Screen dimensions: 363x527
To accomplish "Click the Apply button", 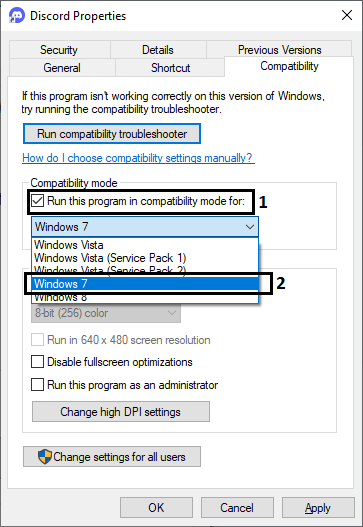I will tap(318, 508).
